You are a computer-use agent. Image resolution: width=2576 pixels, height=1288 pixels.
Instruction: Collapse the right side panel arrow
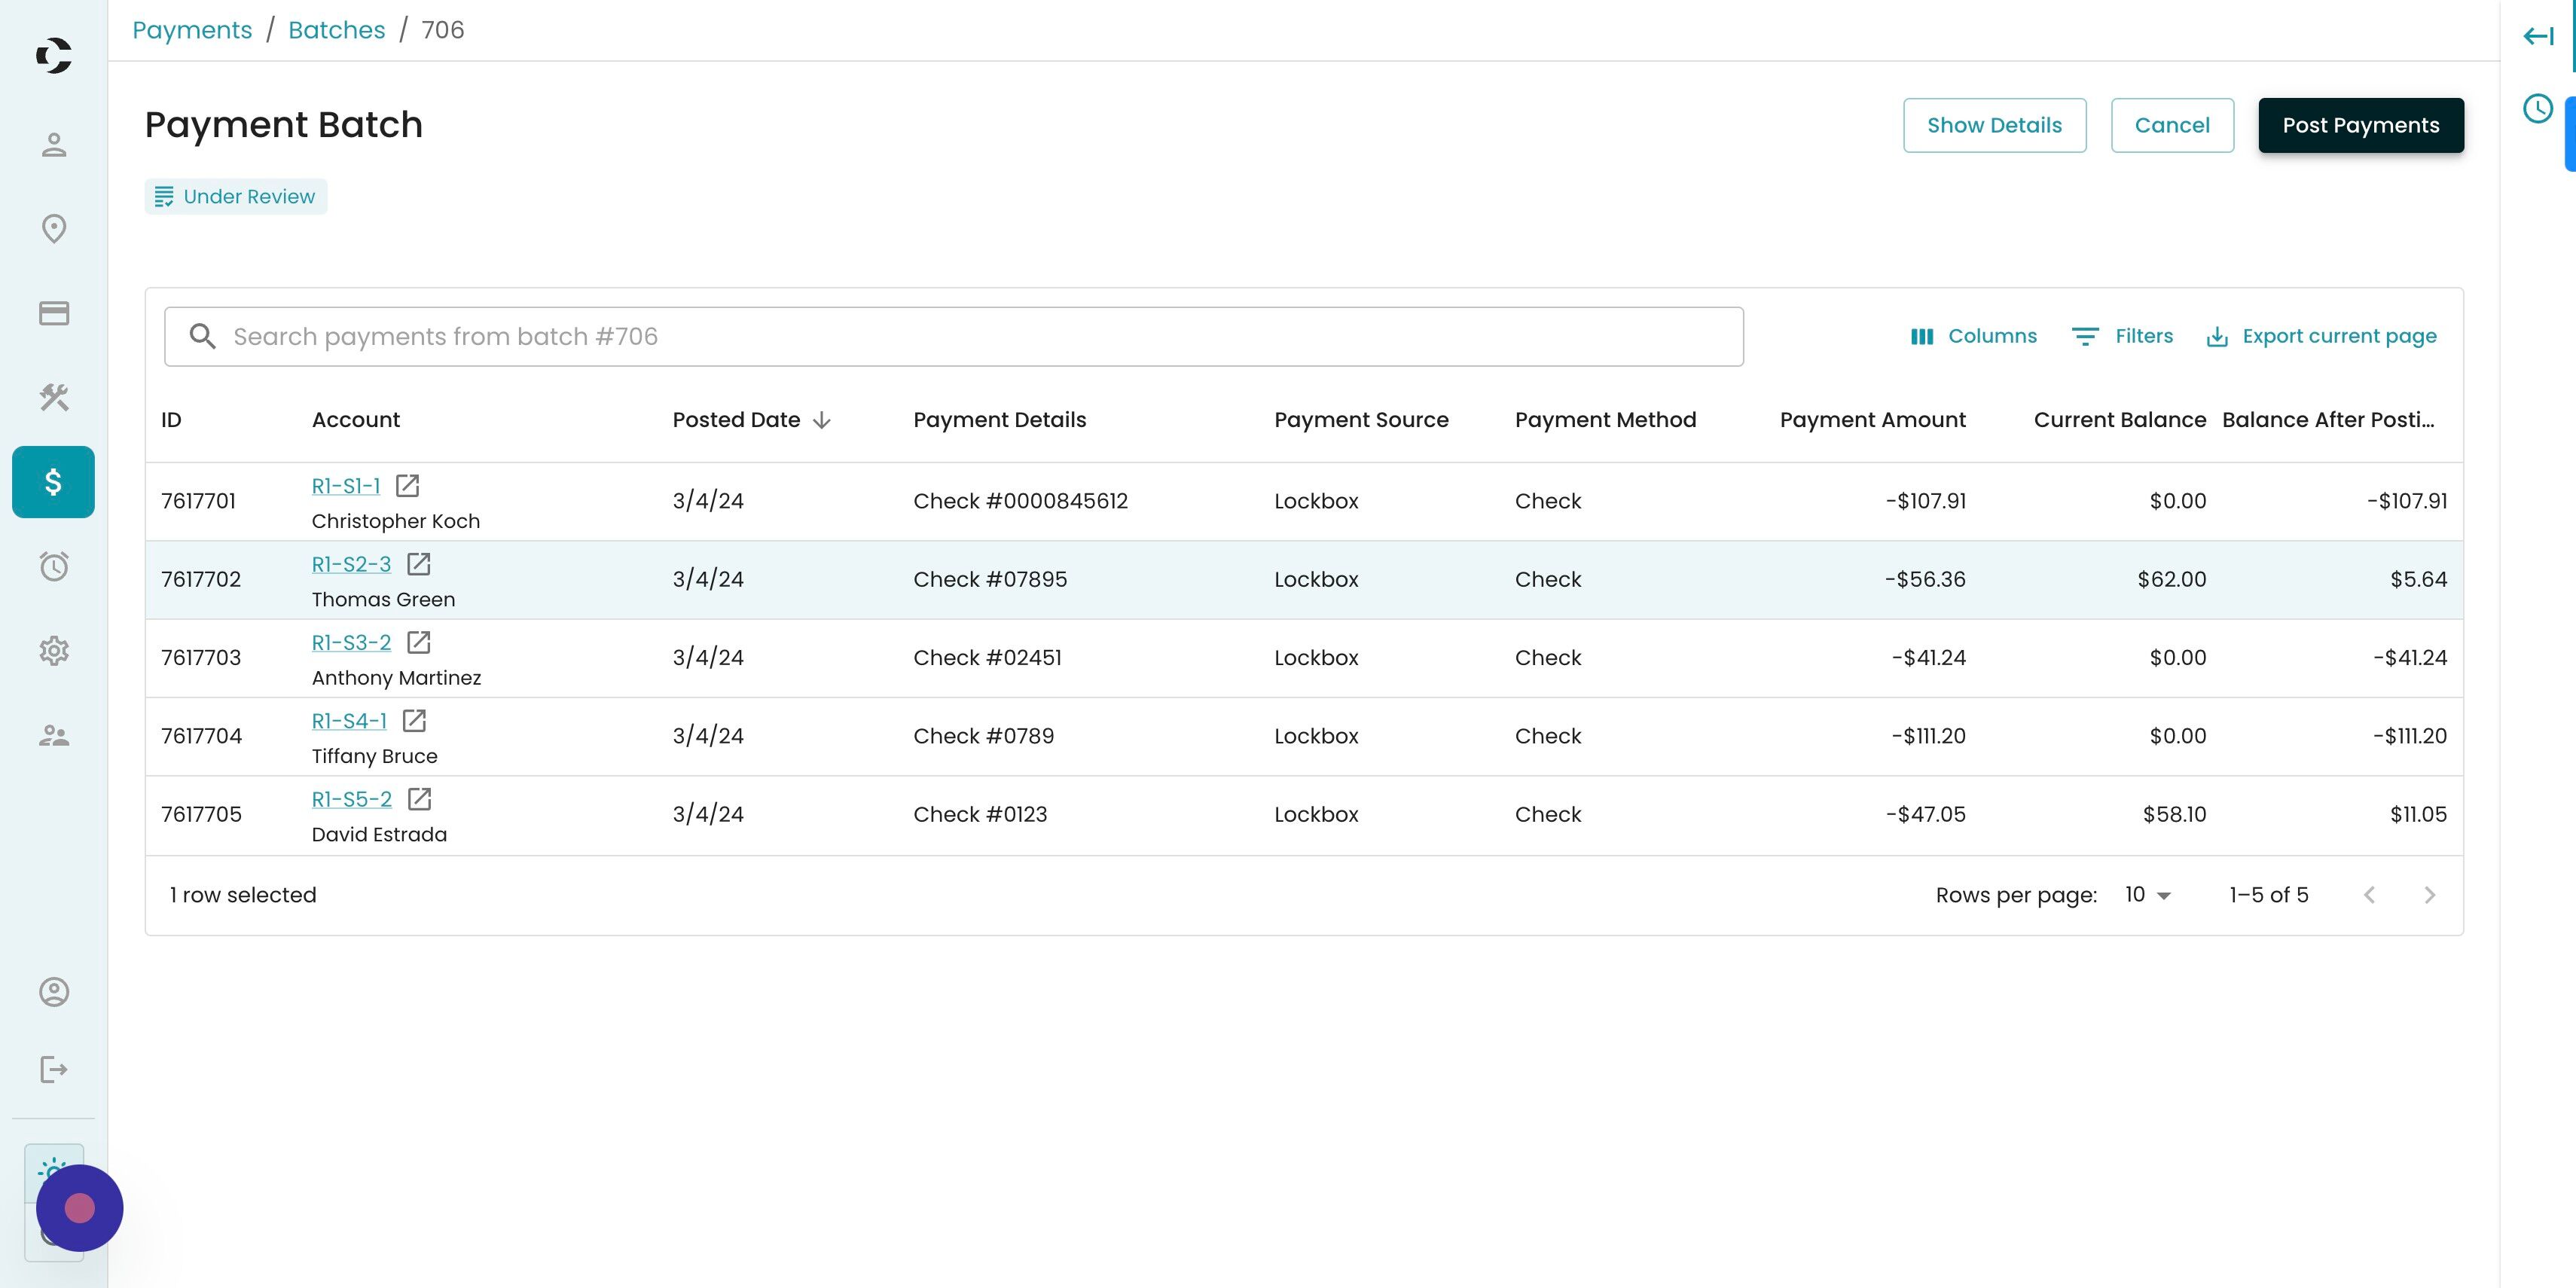pyautogui.click(x=2537, y=37)
